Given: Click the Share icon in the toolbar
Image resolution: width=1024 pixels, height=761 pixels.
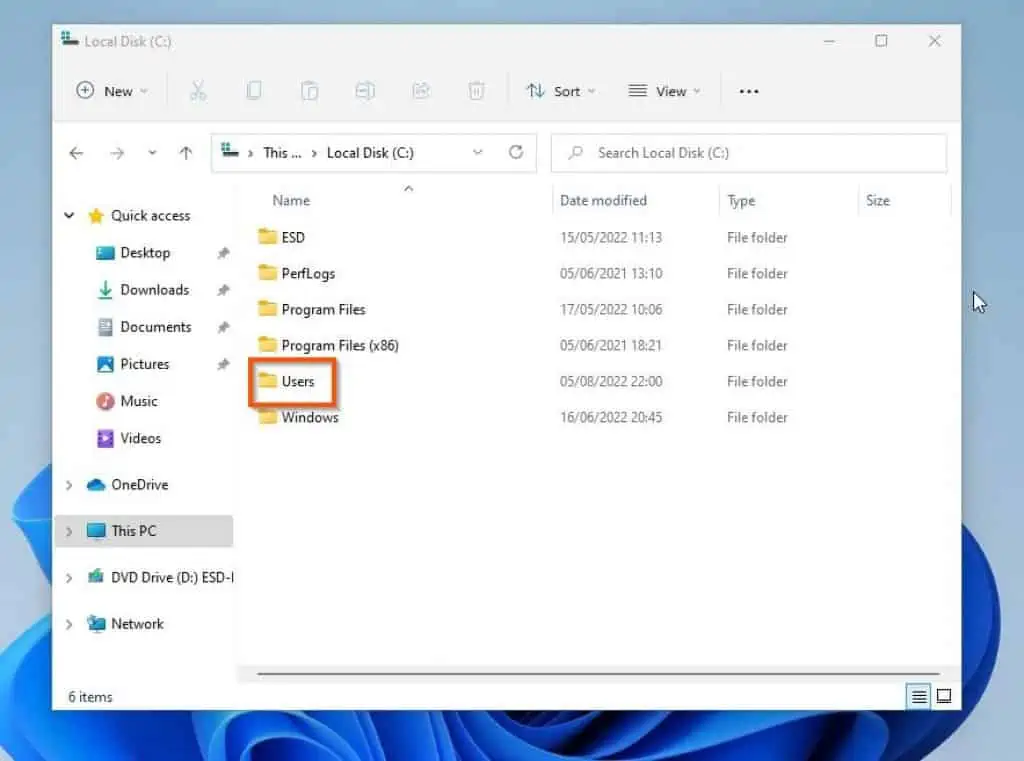Looking at the screenshot, I should pyautogui.click(x=421, y=91).
